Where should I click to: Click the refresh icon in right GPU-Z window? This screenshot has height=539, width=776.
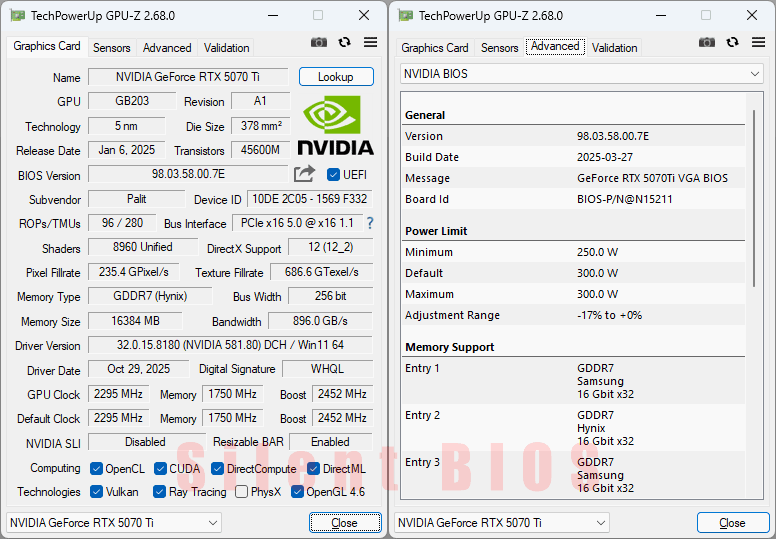click(732, 43)
